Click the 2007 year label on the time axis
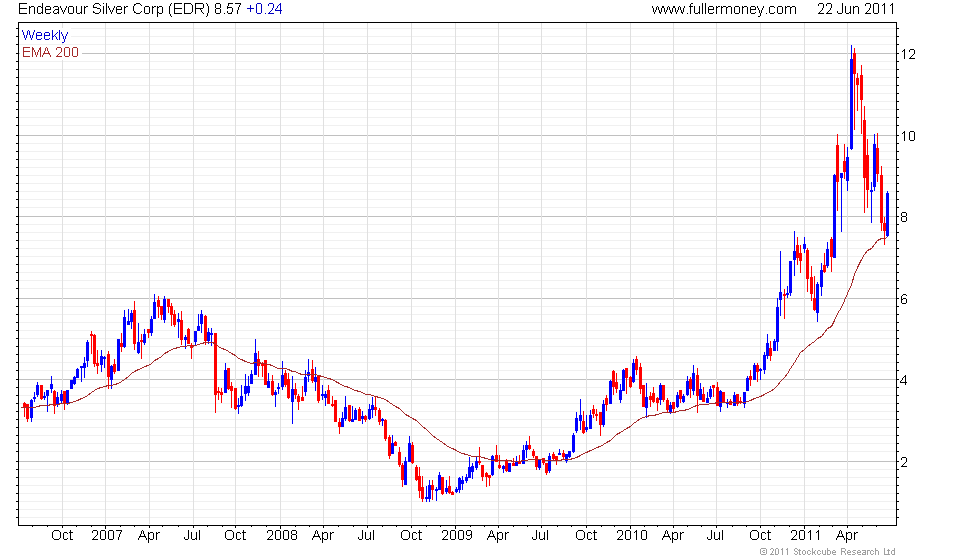 pos(106,535)
